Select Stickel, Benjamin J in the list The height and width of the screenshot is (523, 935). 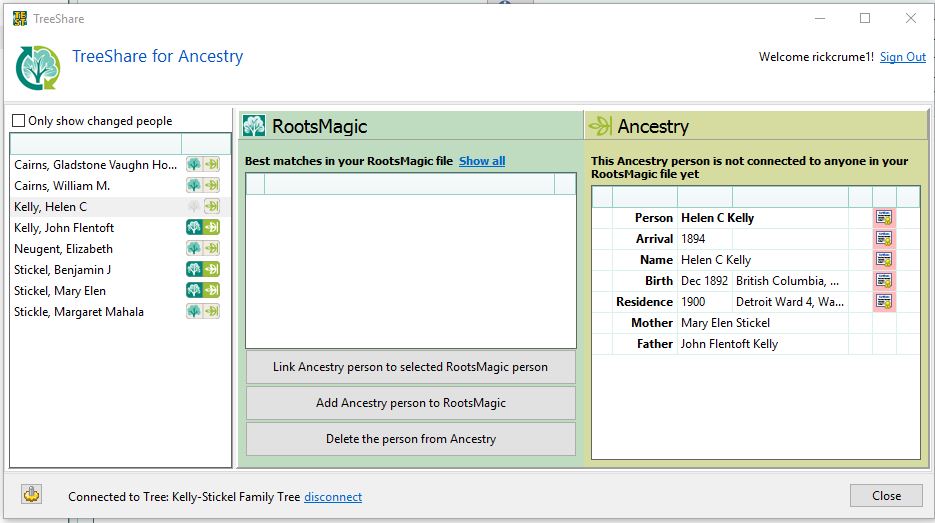63,270
